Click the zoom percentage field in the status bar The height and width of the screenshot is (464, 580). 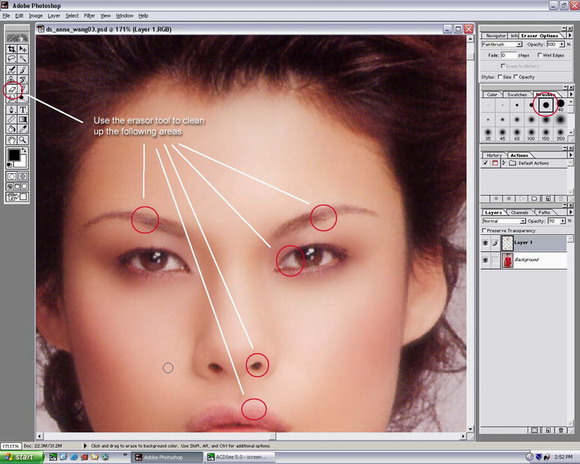pos(10,446)
